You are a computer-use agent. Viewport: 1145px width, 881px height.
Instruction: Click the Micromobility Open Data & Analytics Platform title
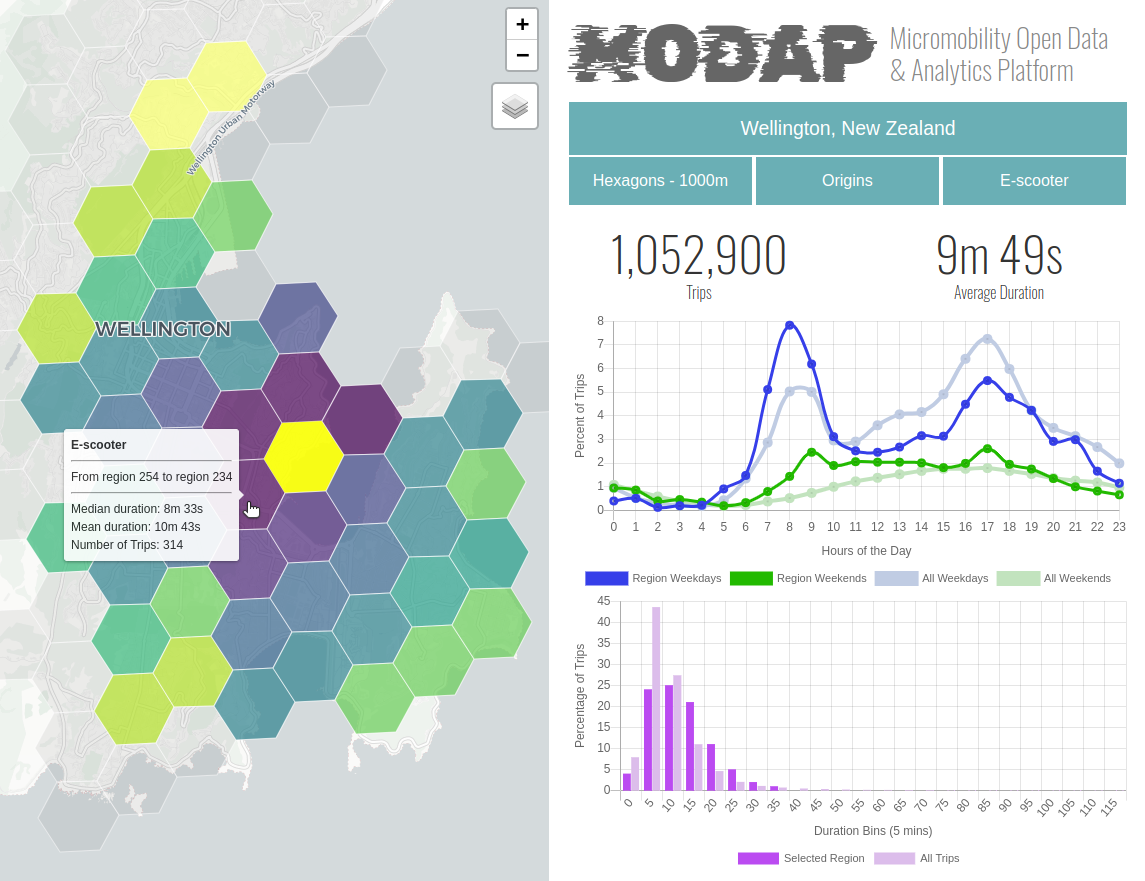998,55
